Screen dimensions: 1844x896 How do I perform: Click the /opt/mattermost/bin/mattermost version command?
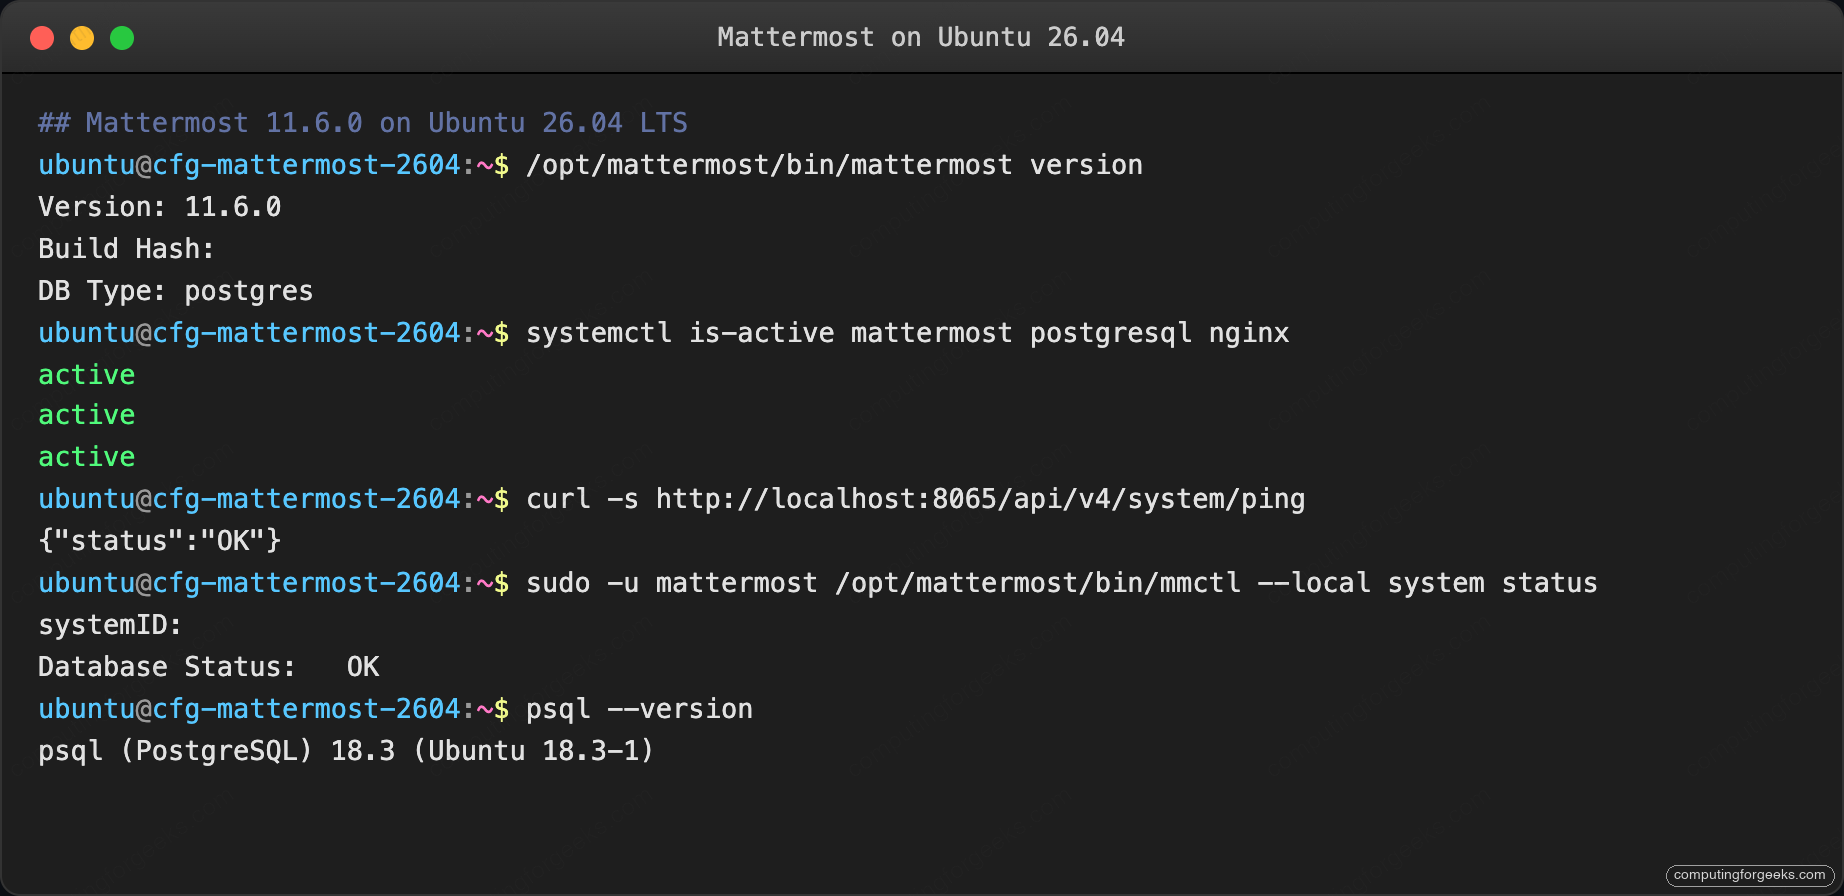(x=834, y=165)
